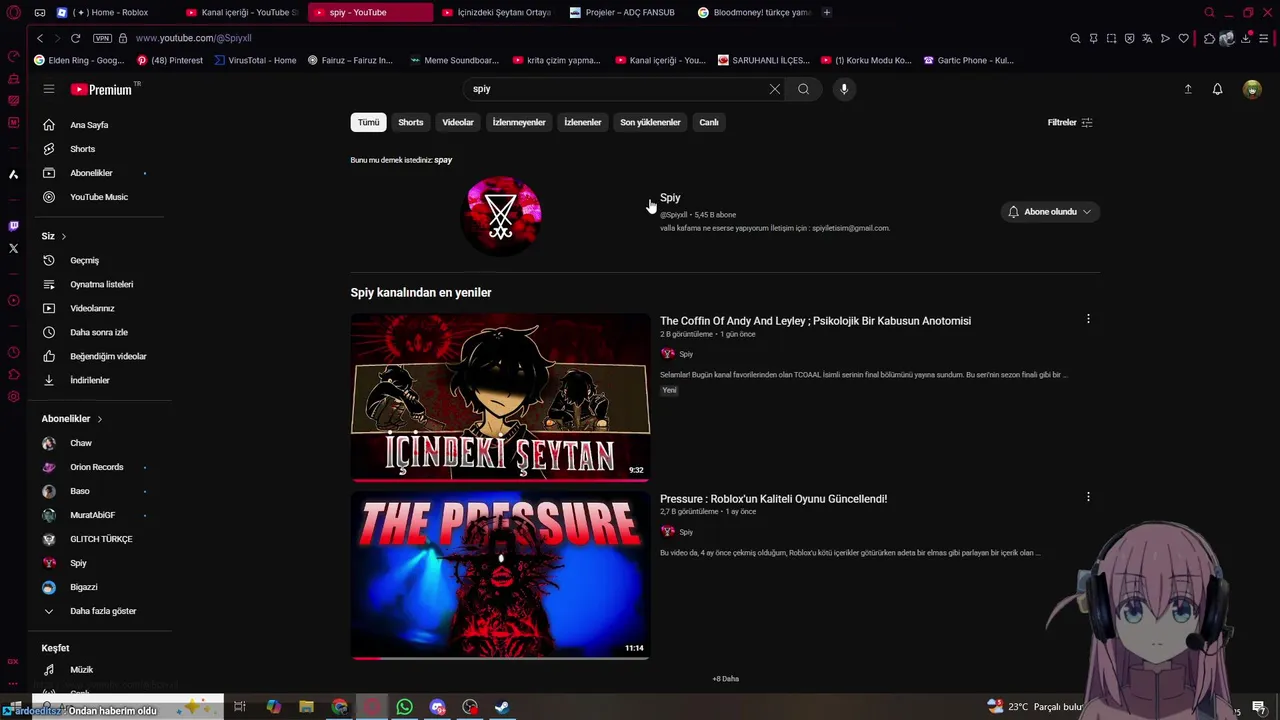Viewport: 1280px width, 720px height.
Task: Open the notifications bell in the header
Action: click(1217, 89)
